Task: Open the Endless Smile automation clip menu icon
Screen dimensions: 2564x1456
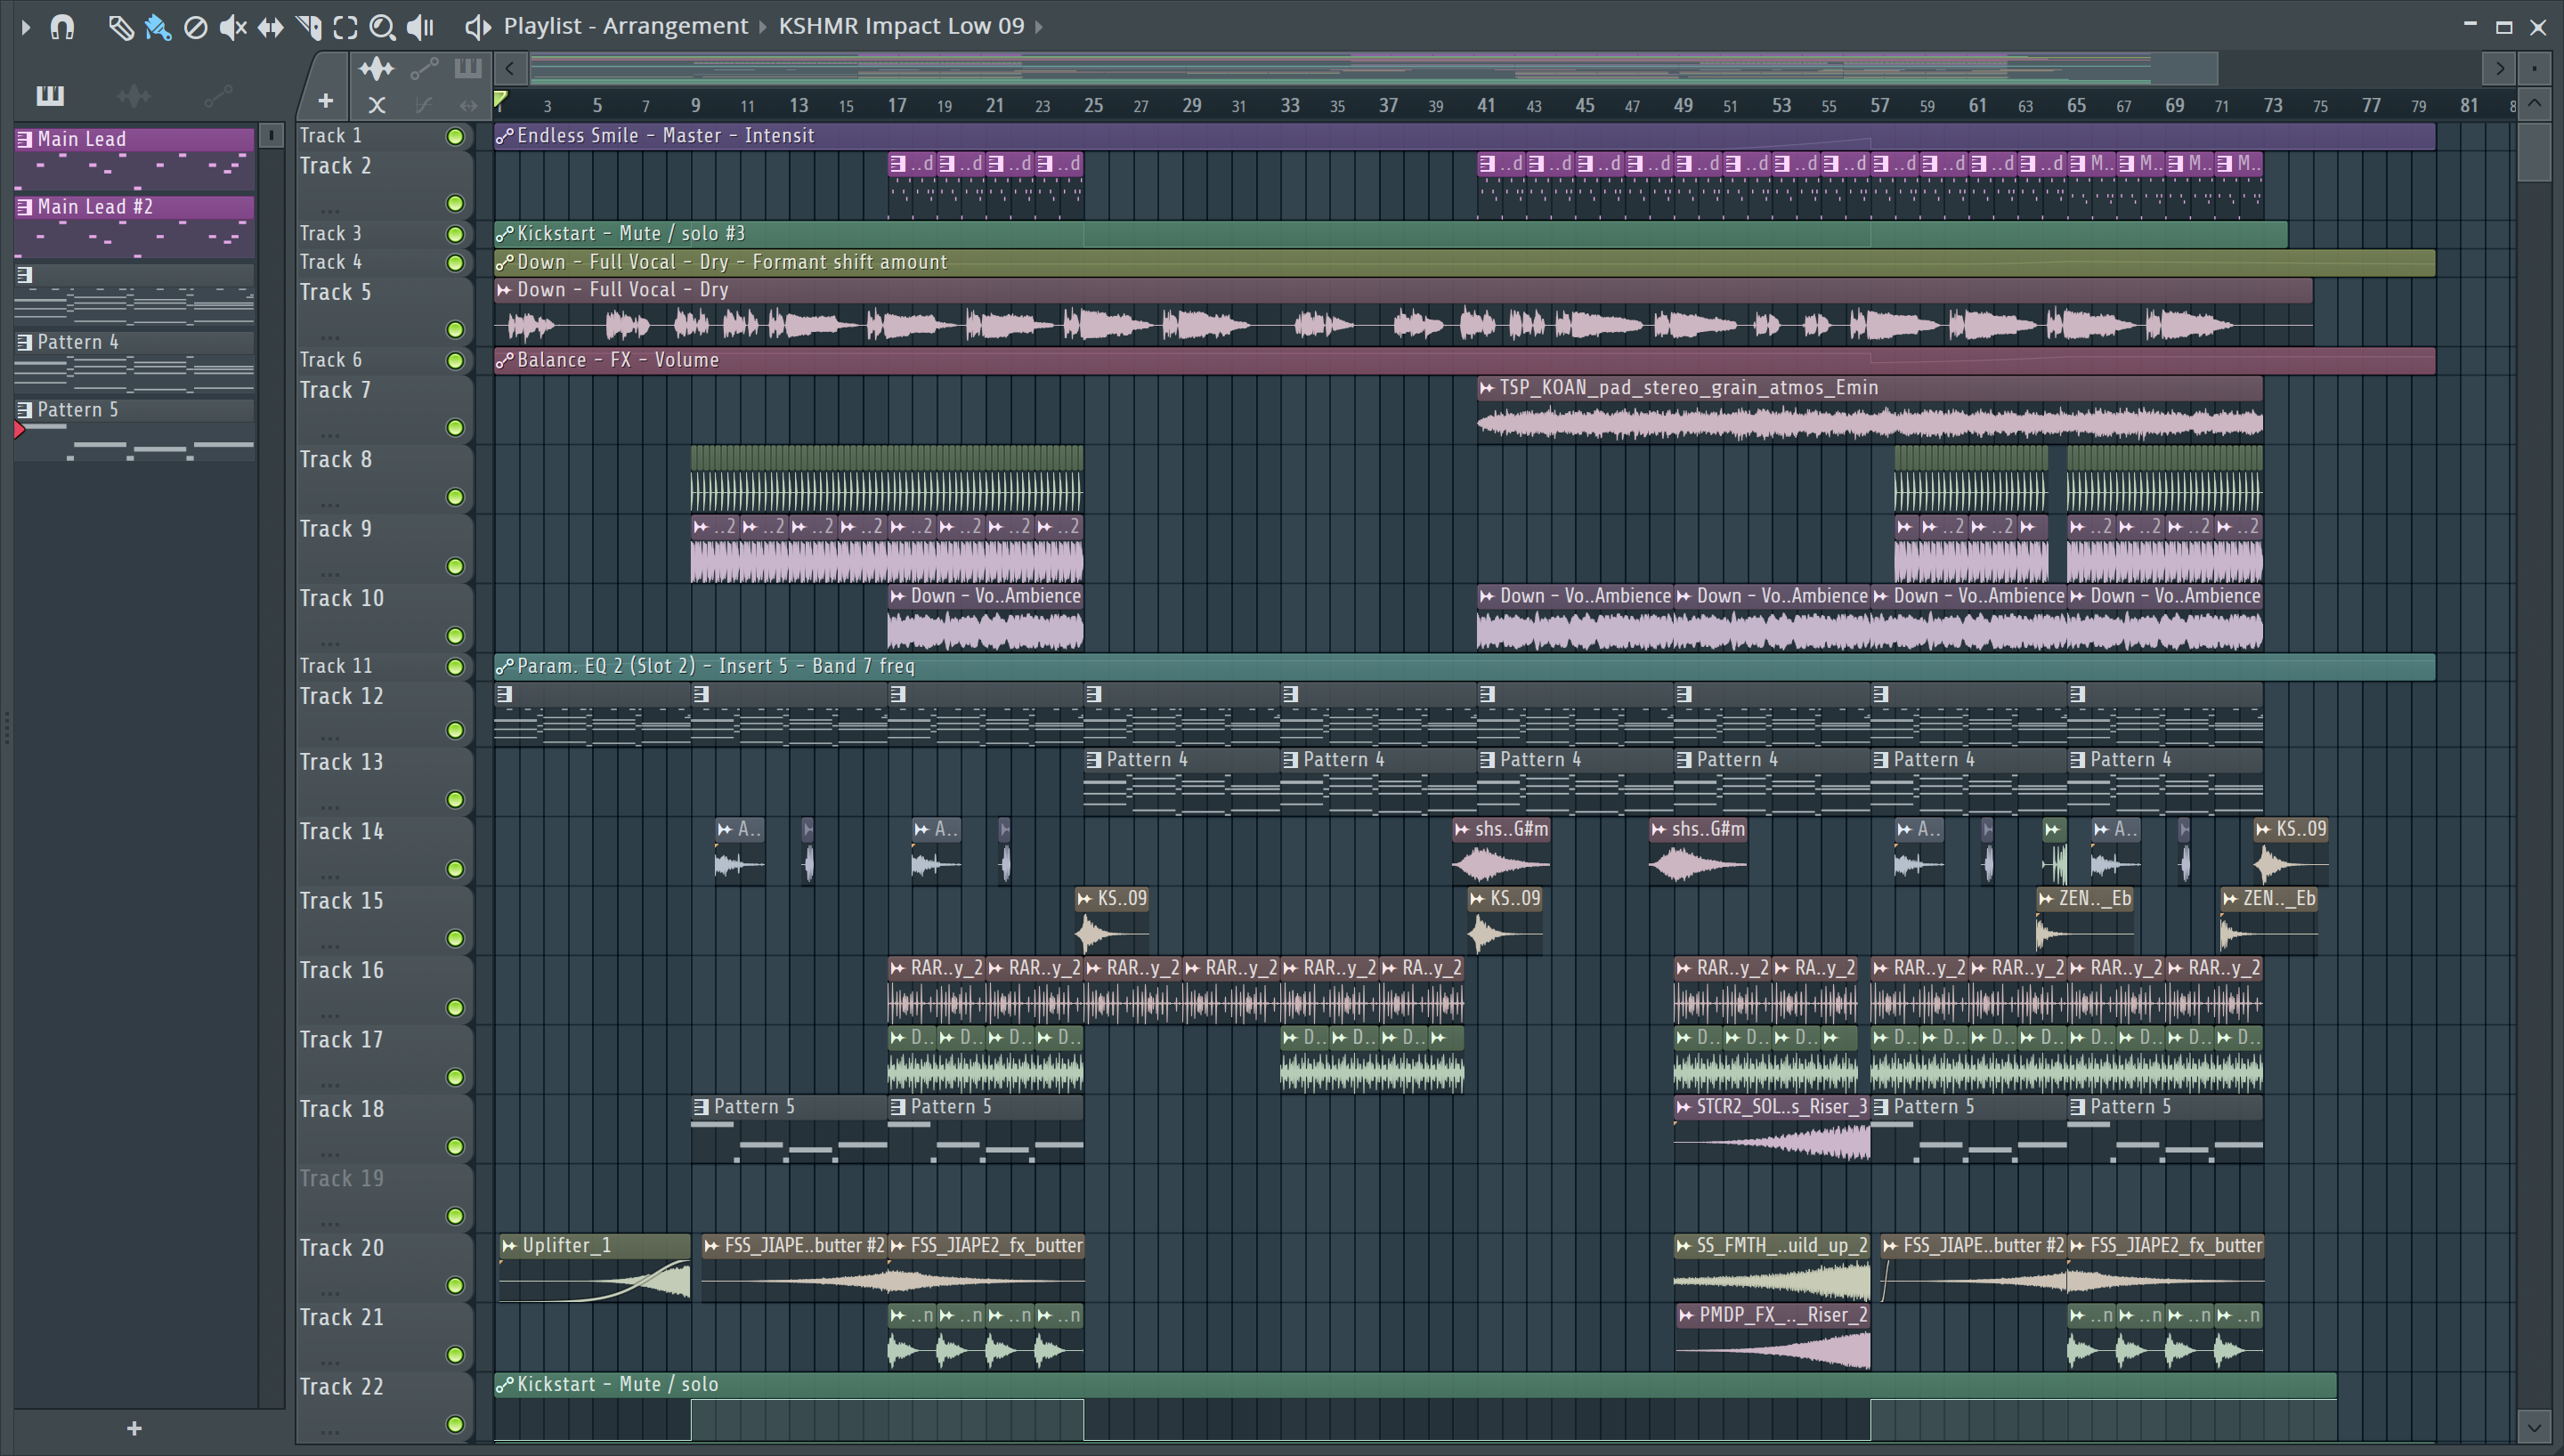Action: point(505,136)
